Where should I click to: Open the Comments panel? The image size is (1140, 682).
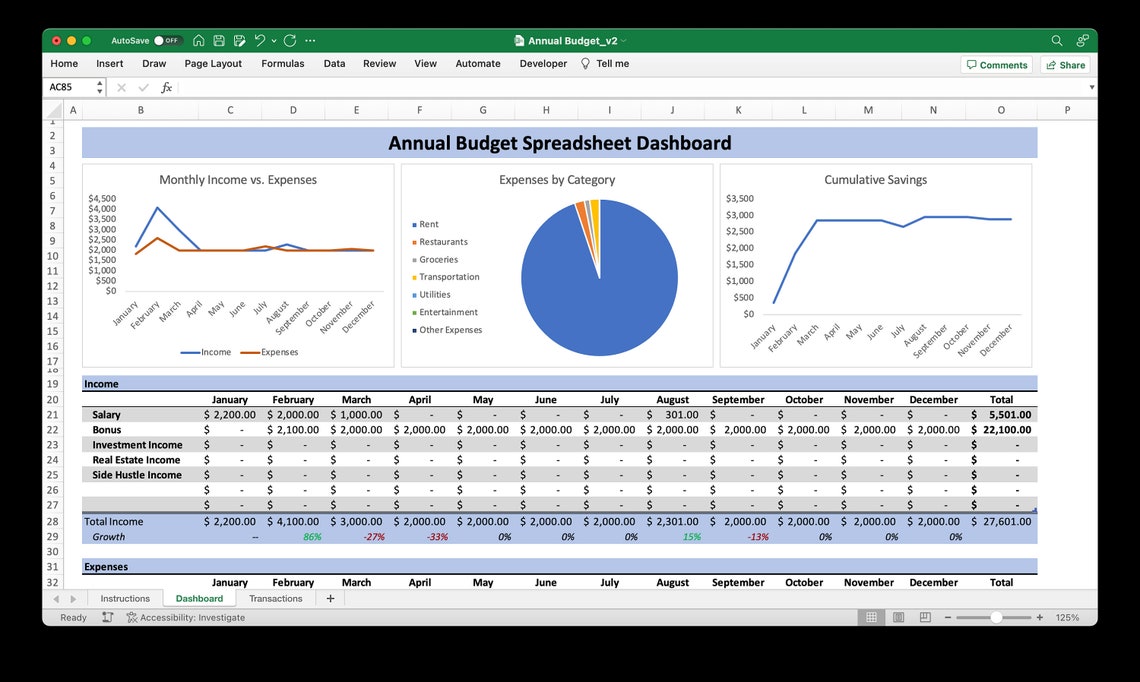pos(997,64)
